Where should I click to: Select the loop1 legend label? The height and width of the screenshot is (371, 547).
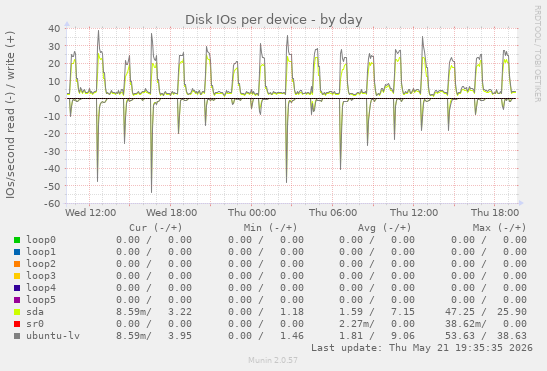pyautogui.click(x=41, y=252)
